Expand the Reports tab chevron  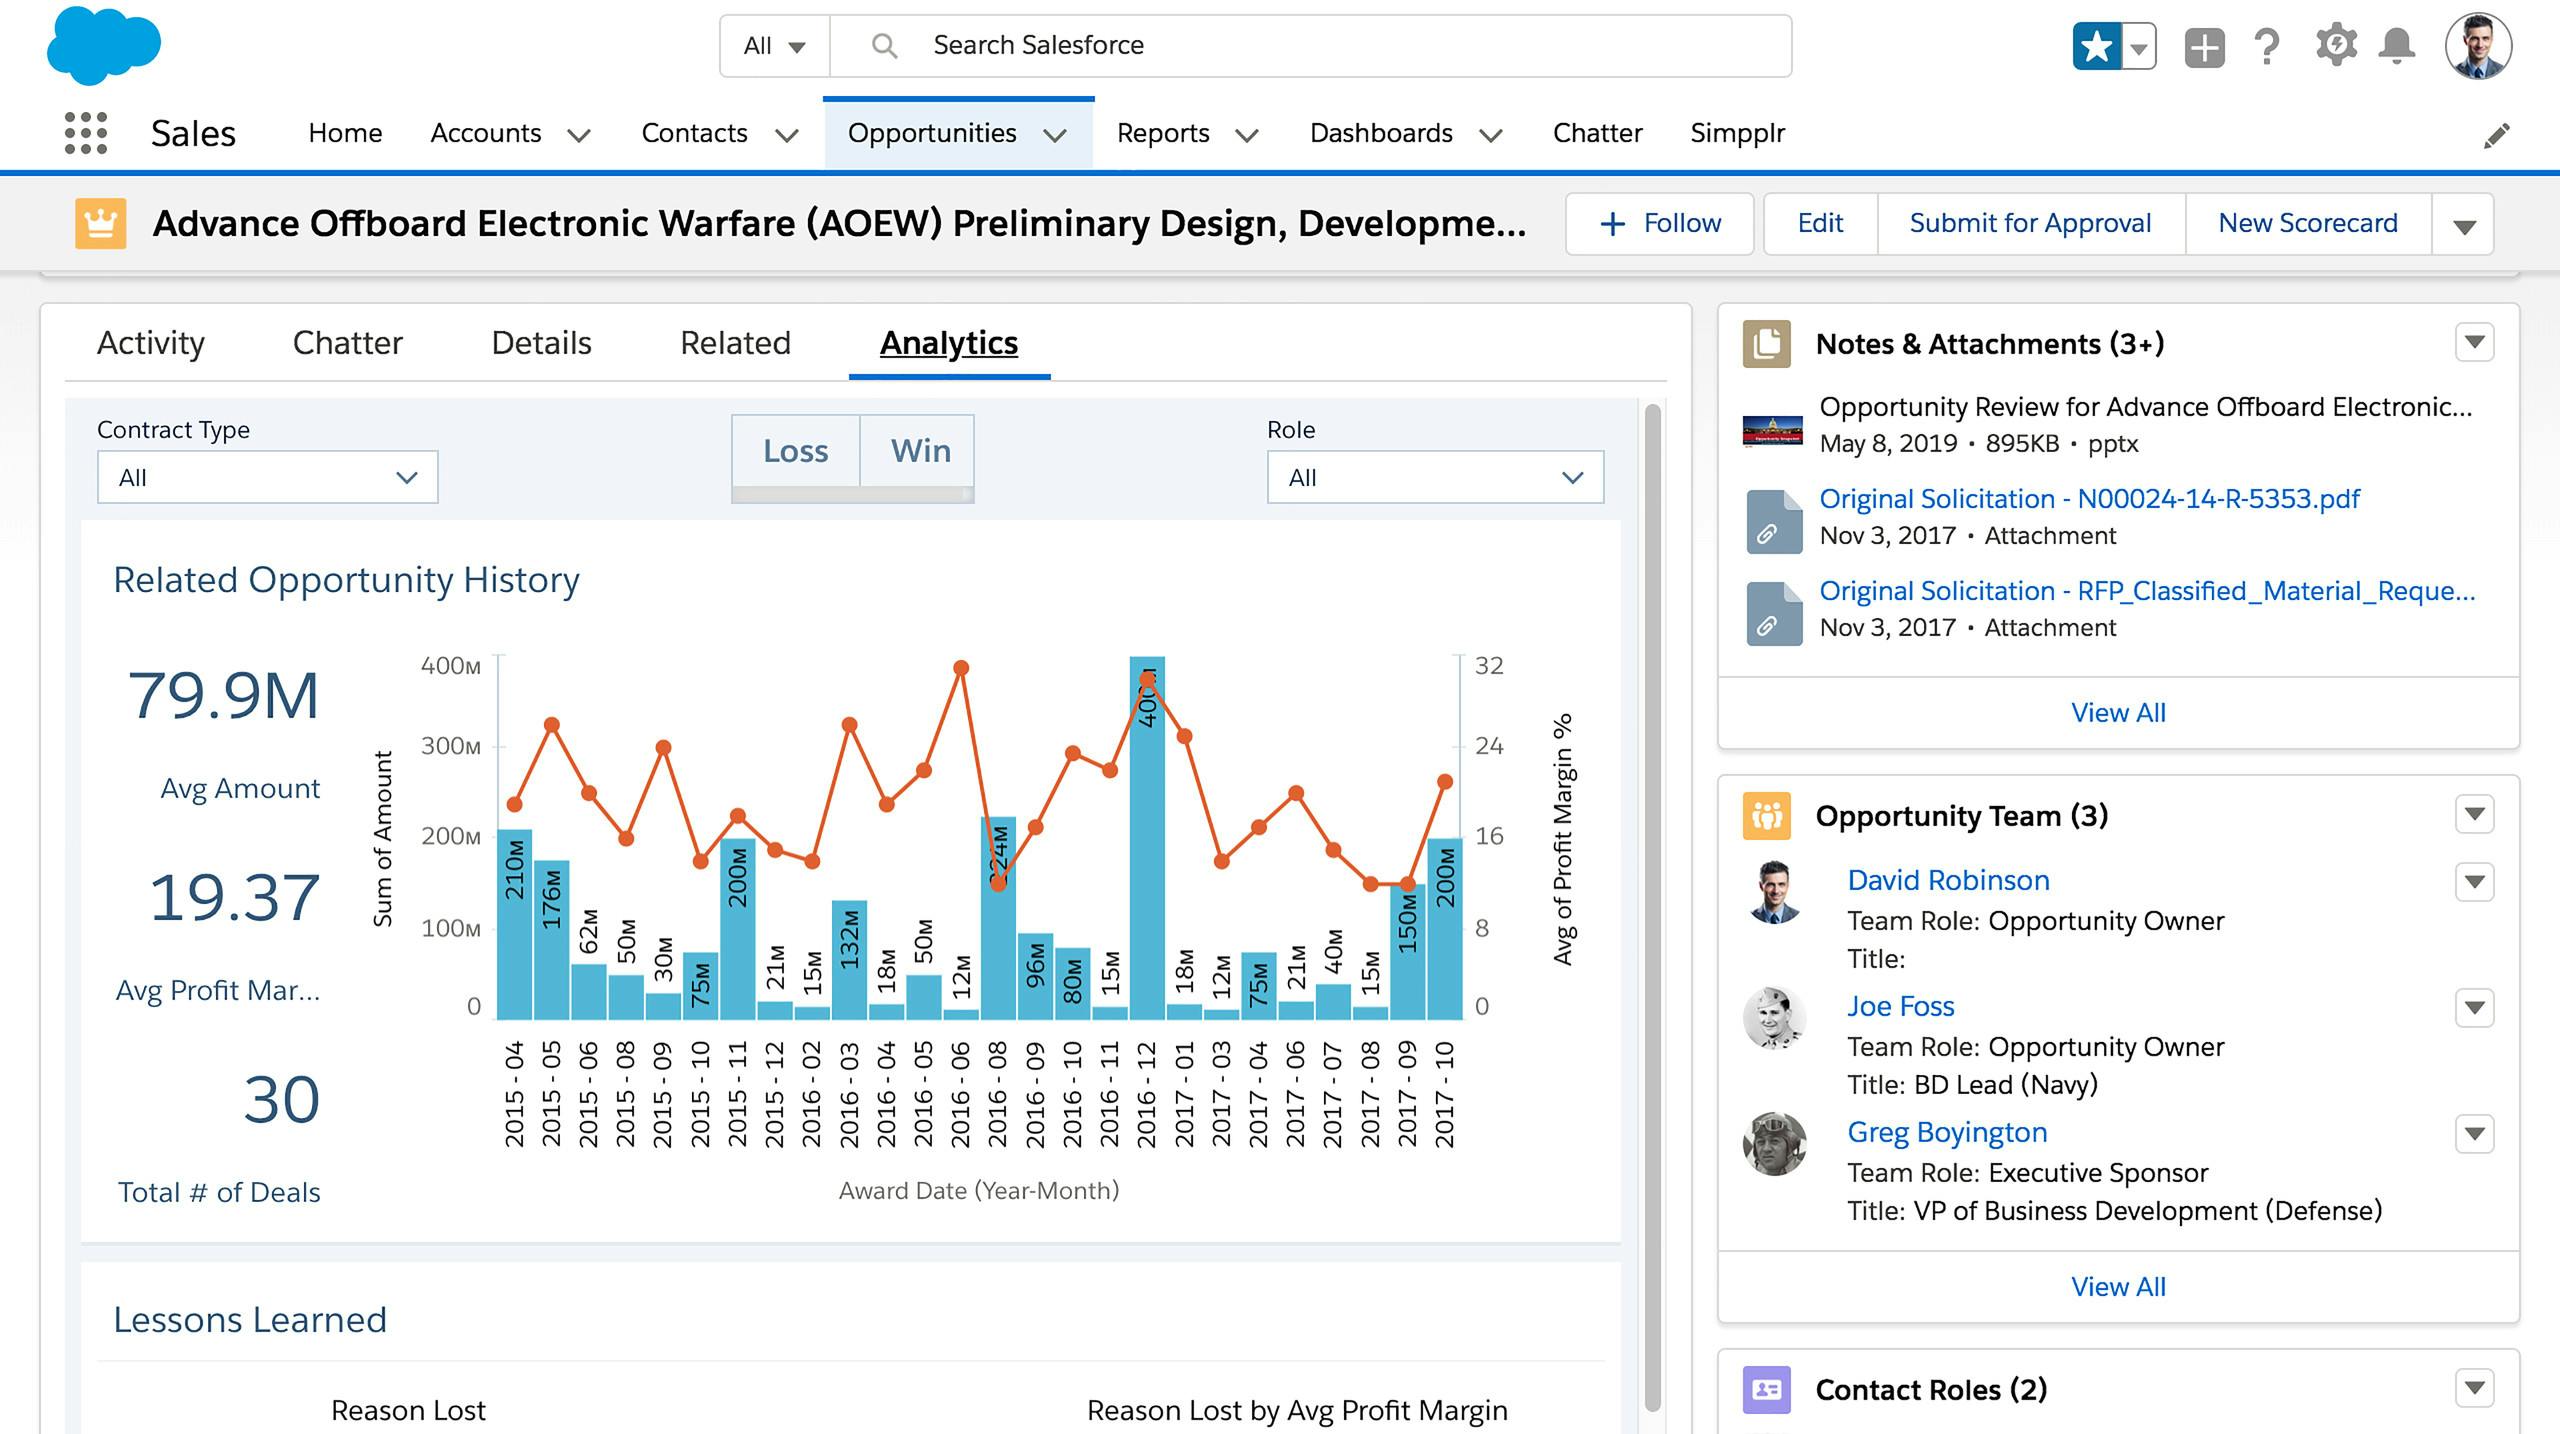[x=1246, y=135]
